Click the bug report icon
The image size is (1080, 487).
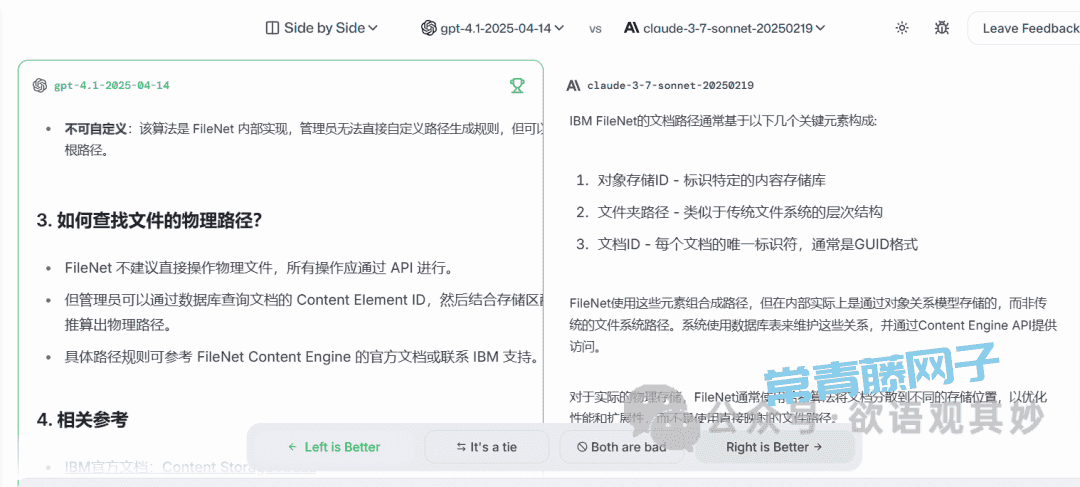(942, 28)
